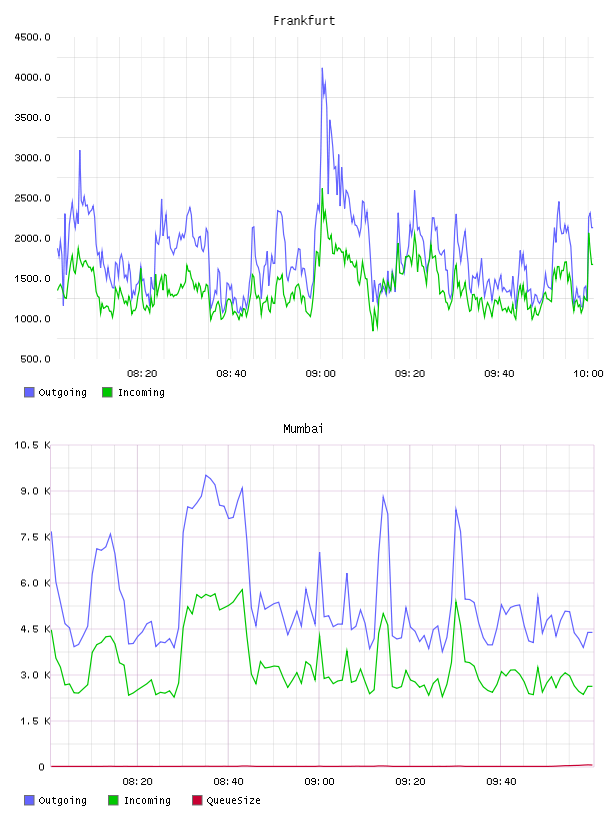608x816 pixels.
Task: Click the blue Outgoing swatch in Mumbai legend
Action: 29,800
